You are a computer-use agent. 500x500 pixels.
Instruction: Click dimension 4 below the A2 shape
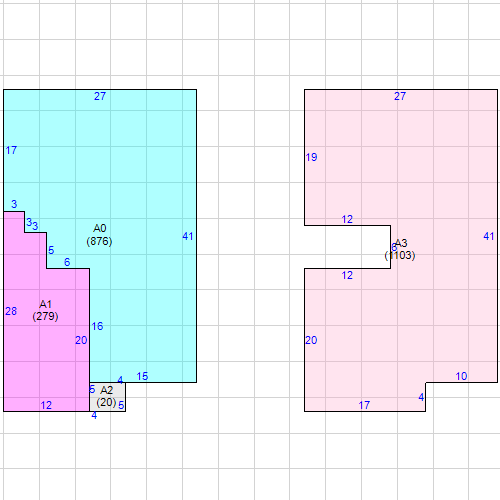click(94, 416)
